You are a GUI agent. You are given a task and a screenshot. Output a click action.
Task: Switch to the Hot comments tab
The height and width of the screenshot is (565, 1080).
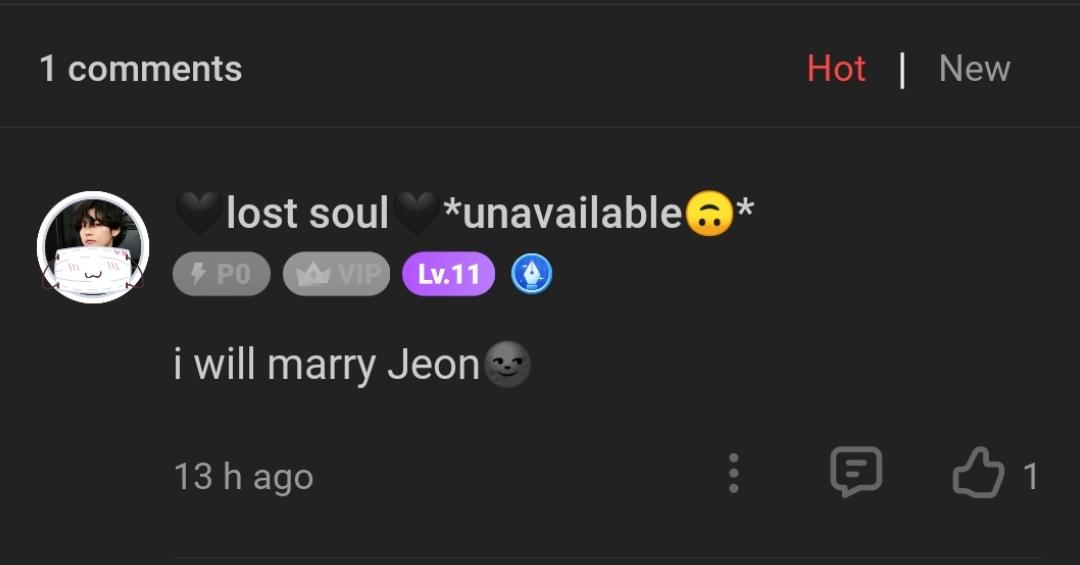(x=836, y=69)
